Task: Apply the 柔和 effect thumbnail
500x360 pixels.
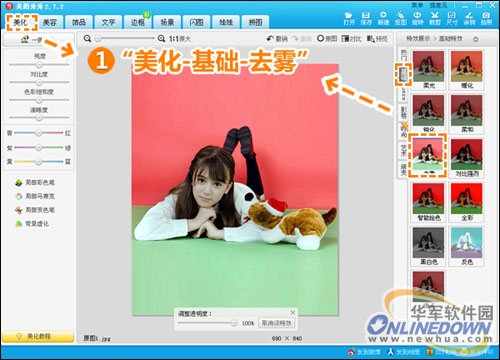Action: tap(467, 113)
